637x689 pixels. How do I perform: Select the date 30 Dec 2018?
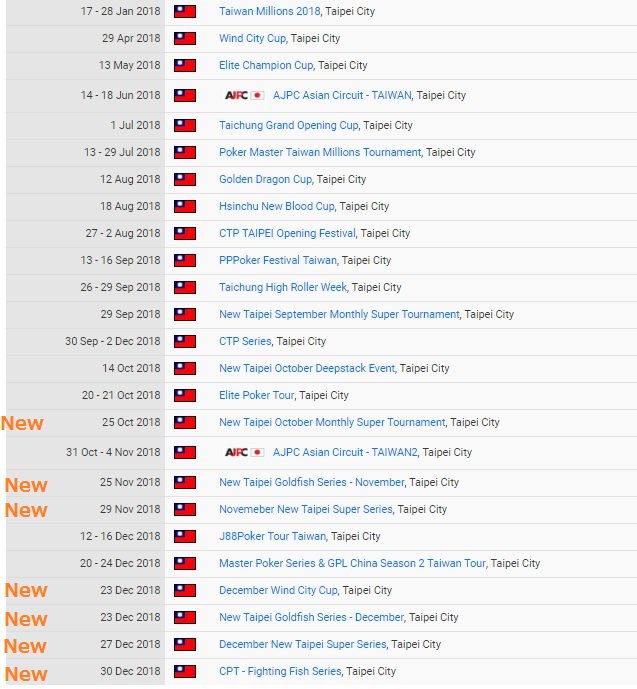pos(130,671)
